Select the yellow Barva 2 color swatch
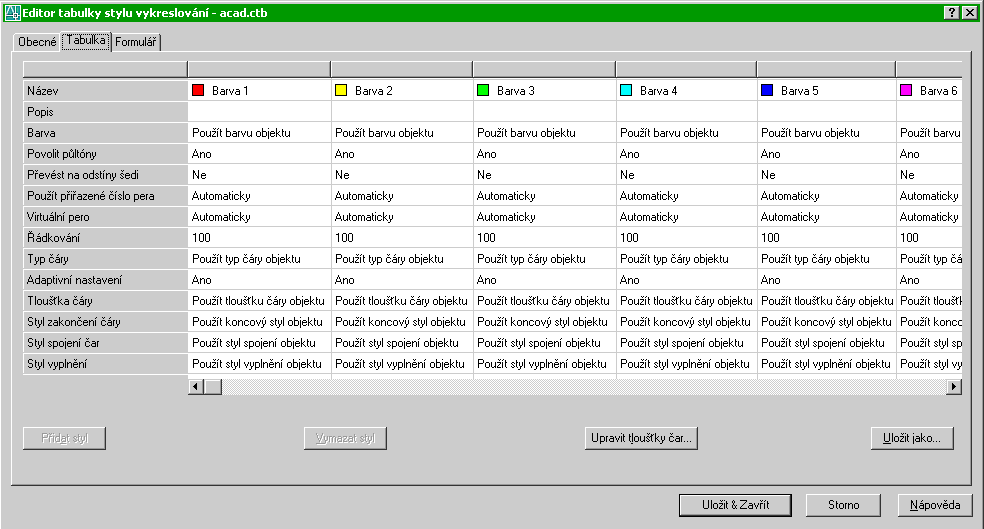 [x=341, y=90]
